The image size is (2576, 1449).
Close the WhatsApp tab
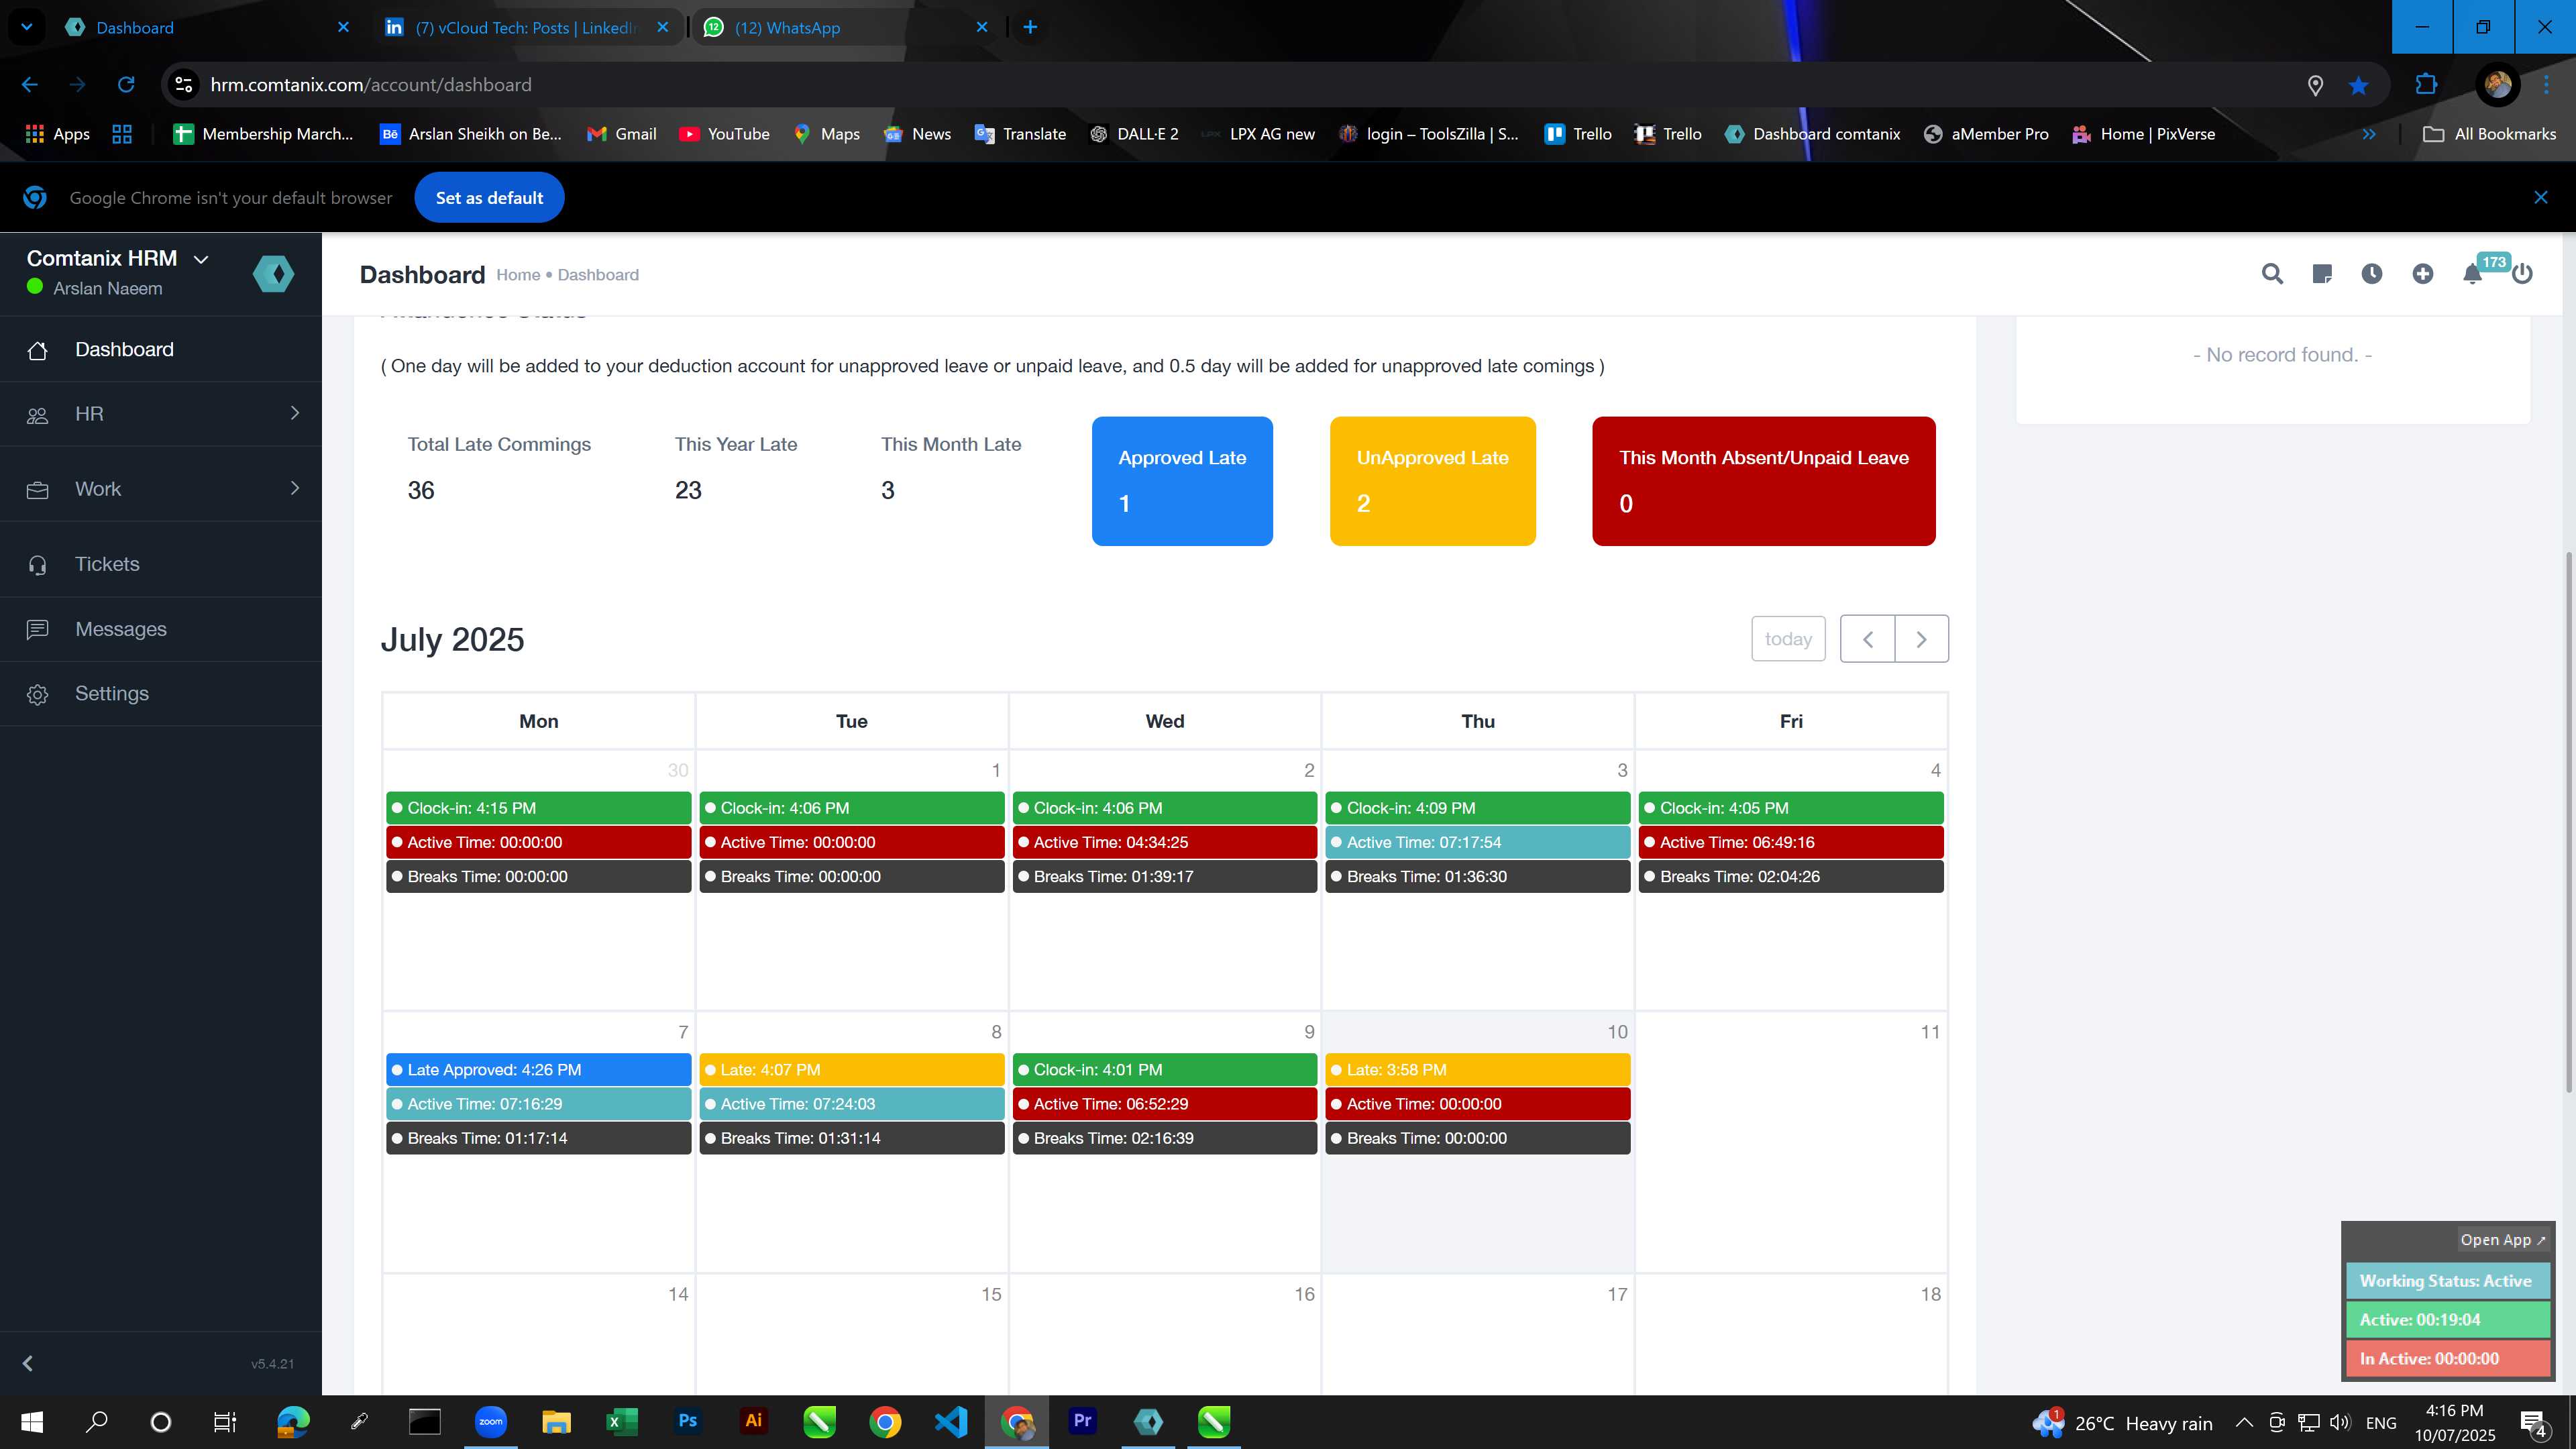point(982,27)
